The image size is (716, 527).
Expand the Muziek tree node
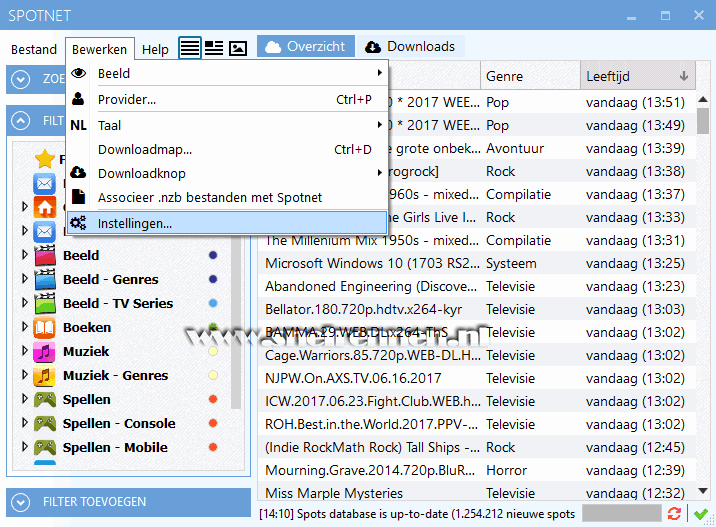[x=25, y=351]
